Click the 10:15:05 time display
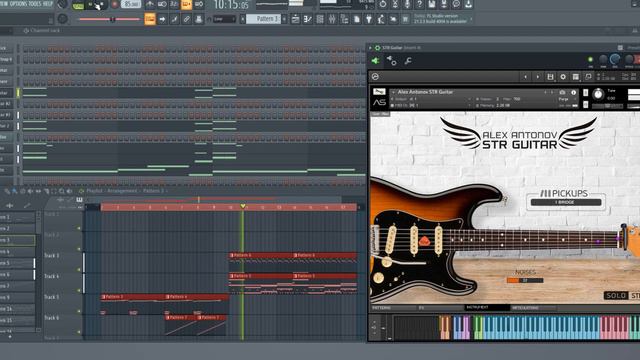The image size is (640, 360). click(231, 5)
